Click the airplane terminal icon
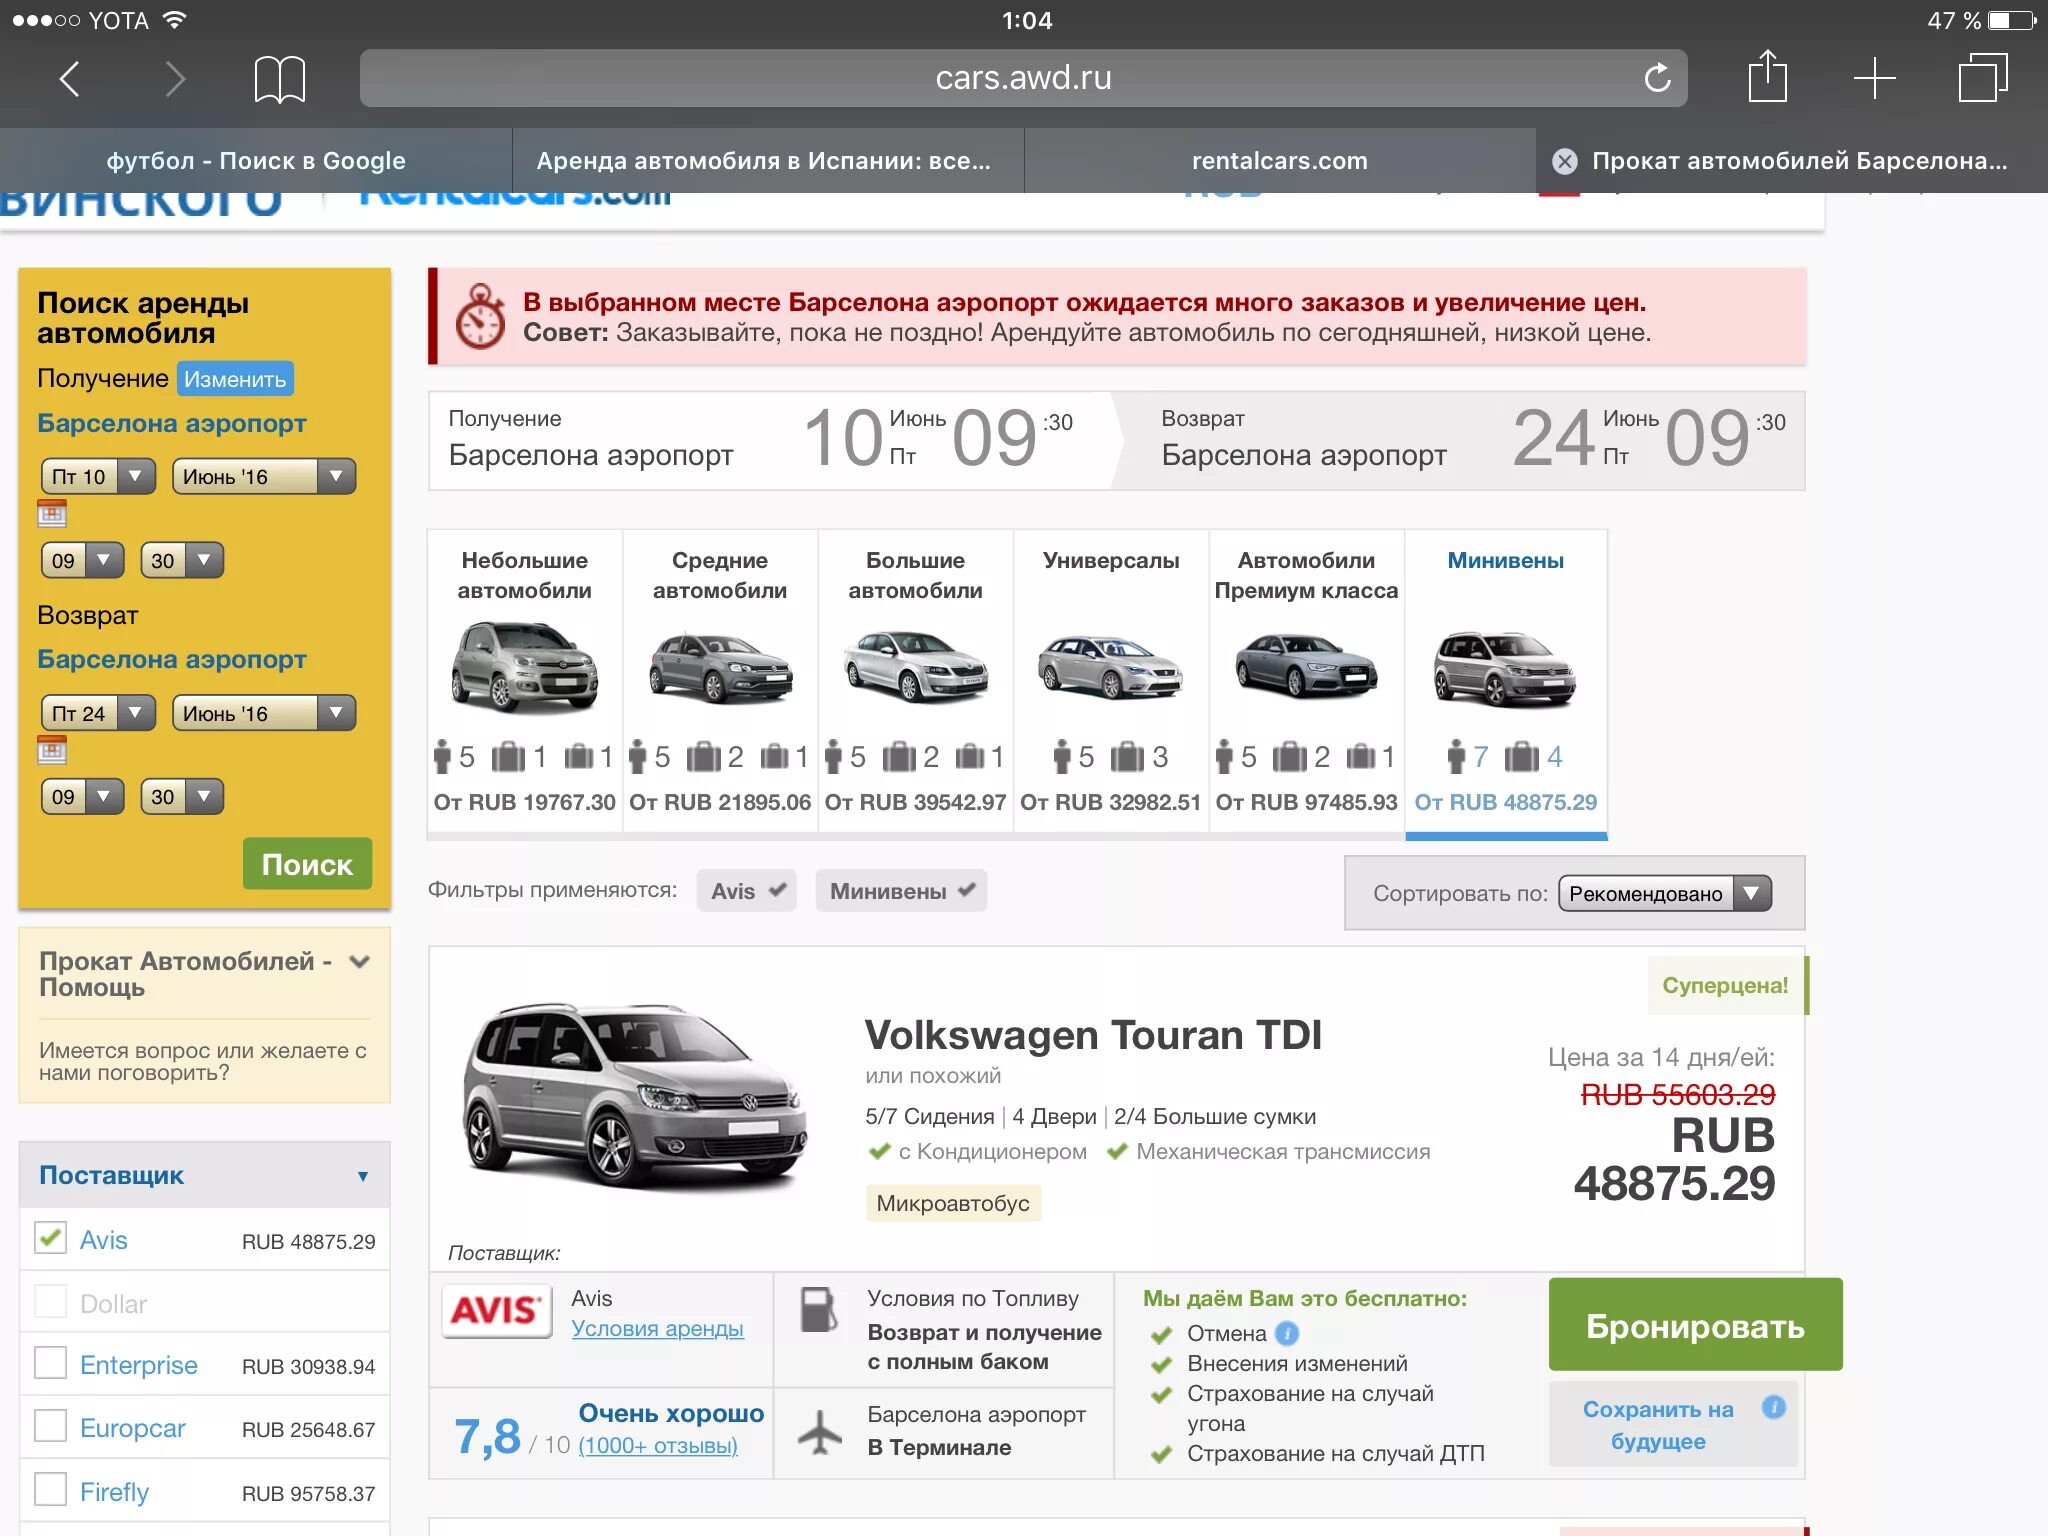The width and height of the screenshot is (2048, 1536). tap(820, 1431)
